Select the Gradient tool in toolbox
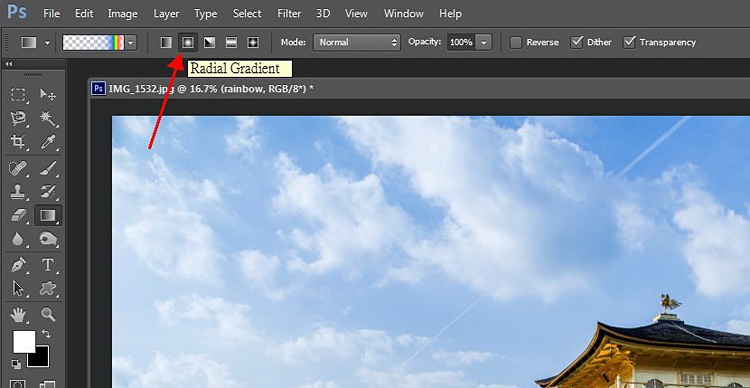The width and height of the screenshot is (750, 388). click(48, 215)
